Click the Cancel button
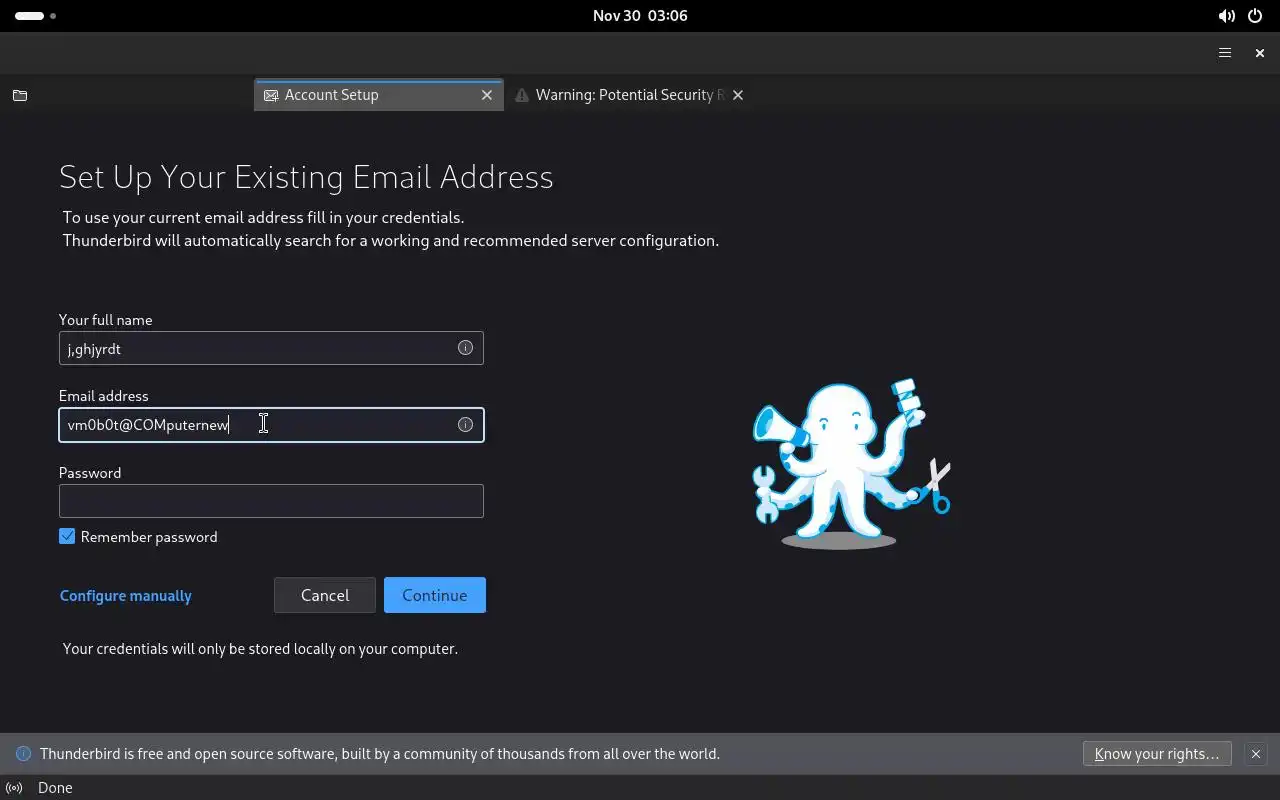Viewport: 1280px width, 800px height. (325, 595)
